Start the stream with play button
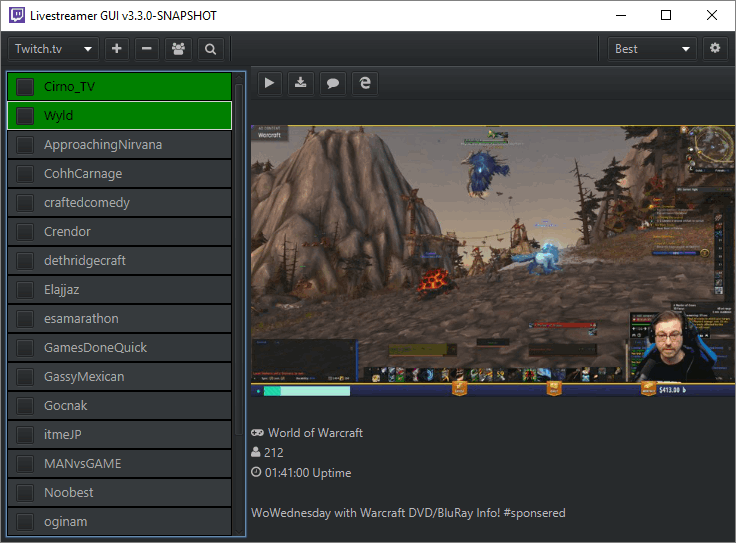This screenshot has height=543, width=736. coord(269,84)
